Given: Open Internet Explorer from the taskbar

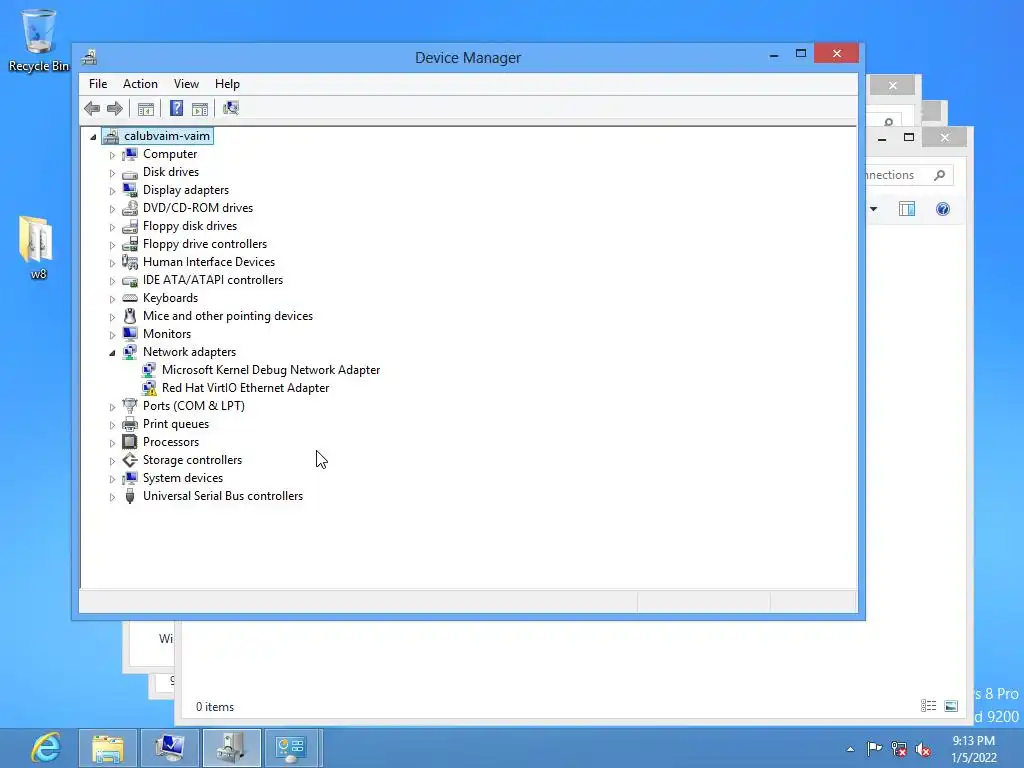Looking at the screenshot, I should pyautogui.click(x=46, y=748).
